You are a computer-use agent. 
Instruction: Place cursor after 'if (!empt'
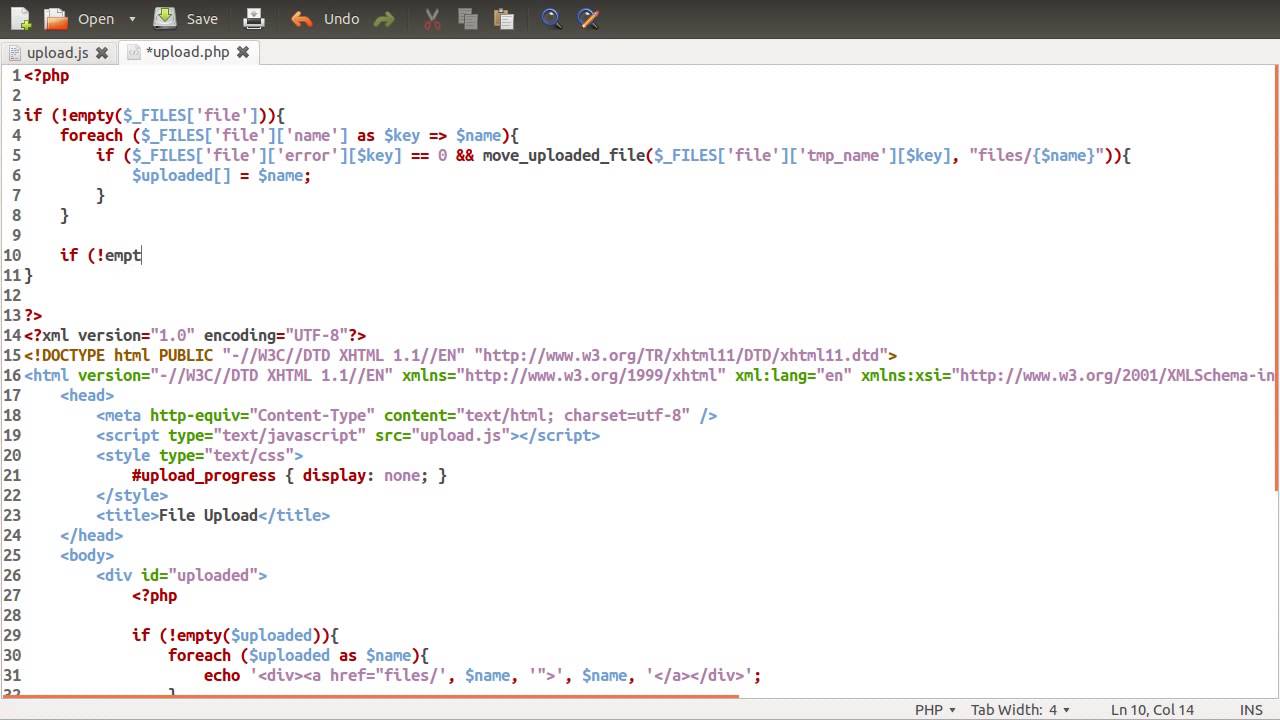142,255
